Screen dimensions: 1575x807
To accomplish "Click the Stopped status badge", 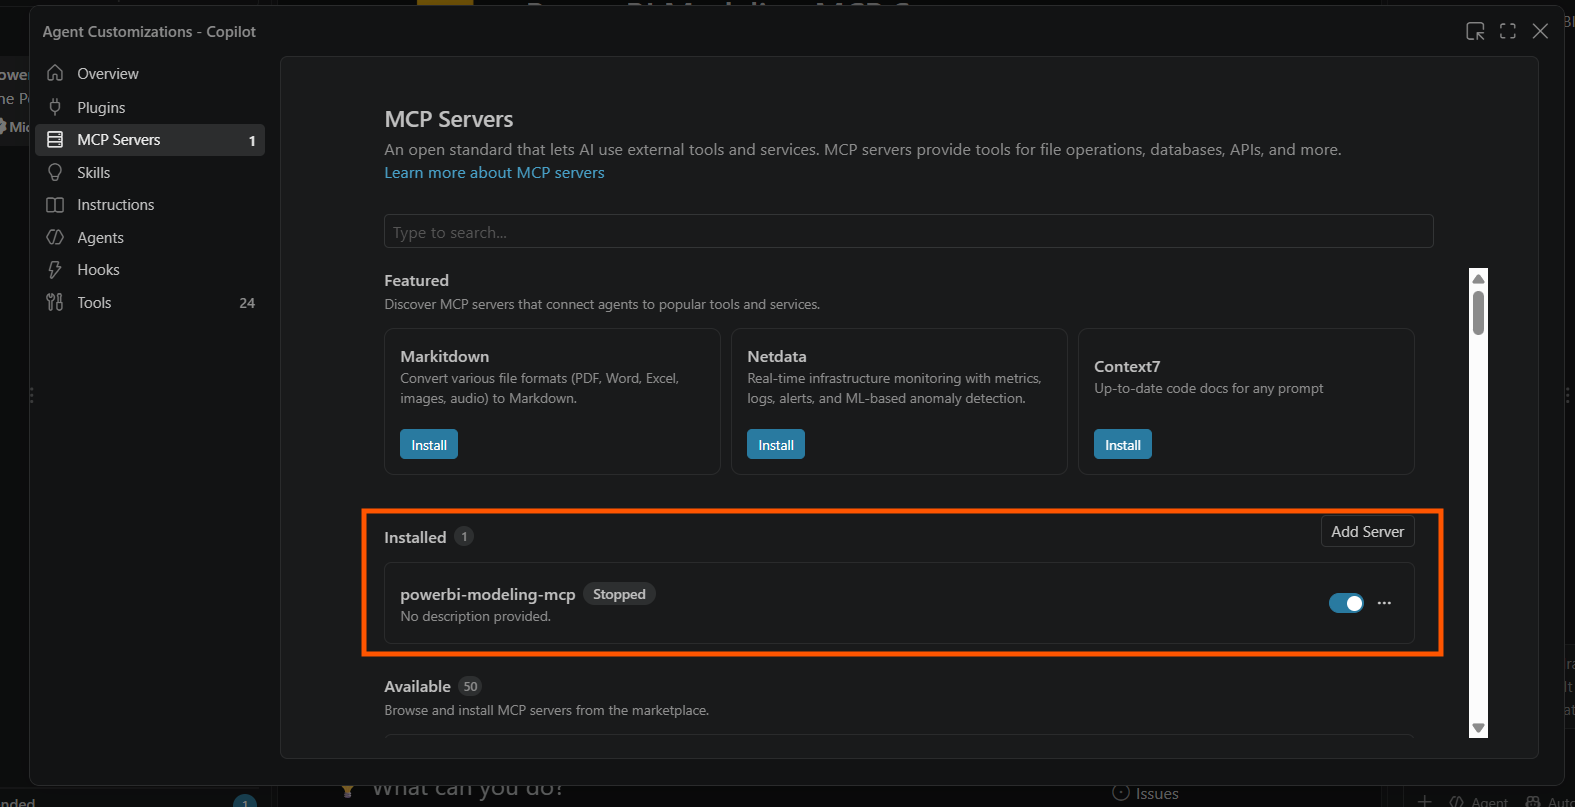I will tap(619, 594).
